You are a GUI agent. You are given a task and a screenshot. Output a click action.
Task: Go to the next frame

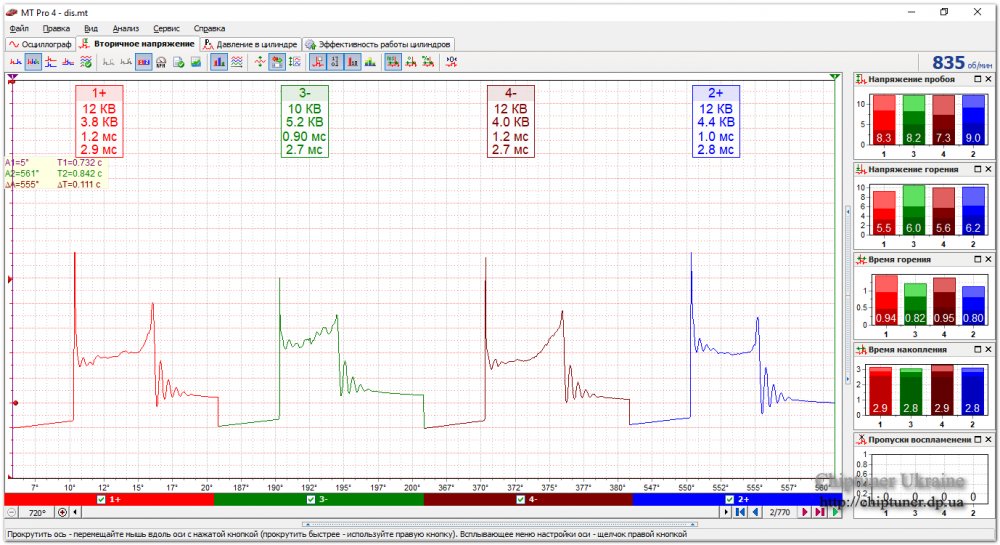(805, 512)
